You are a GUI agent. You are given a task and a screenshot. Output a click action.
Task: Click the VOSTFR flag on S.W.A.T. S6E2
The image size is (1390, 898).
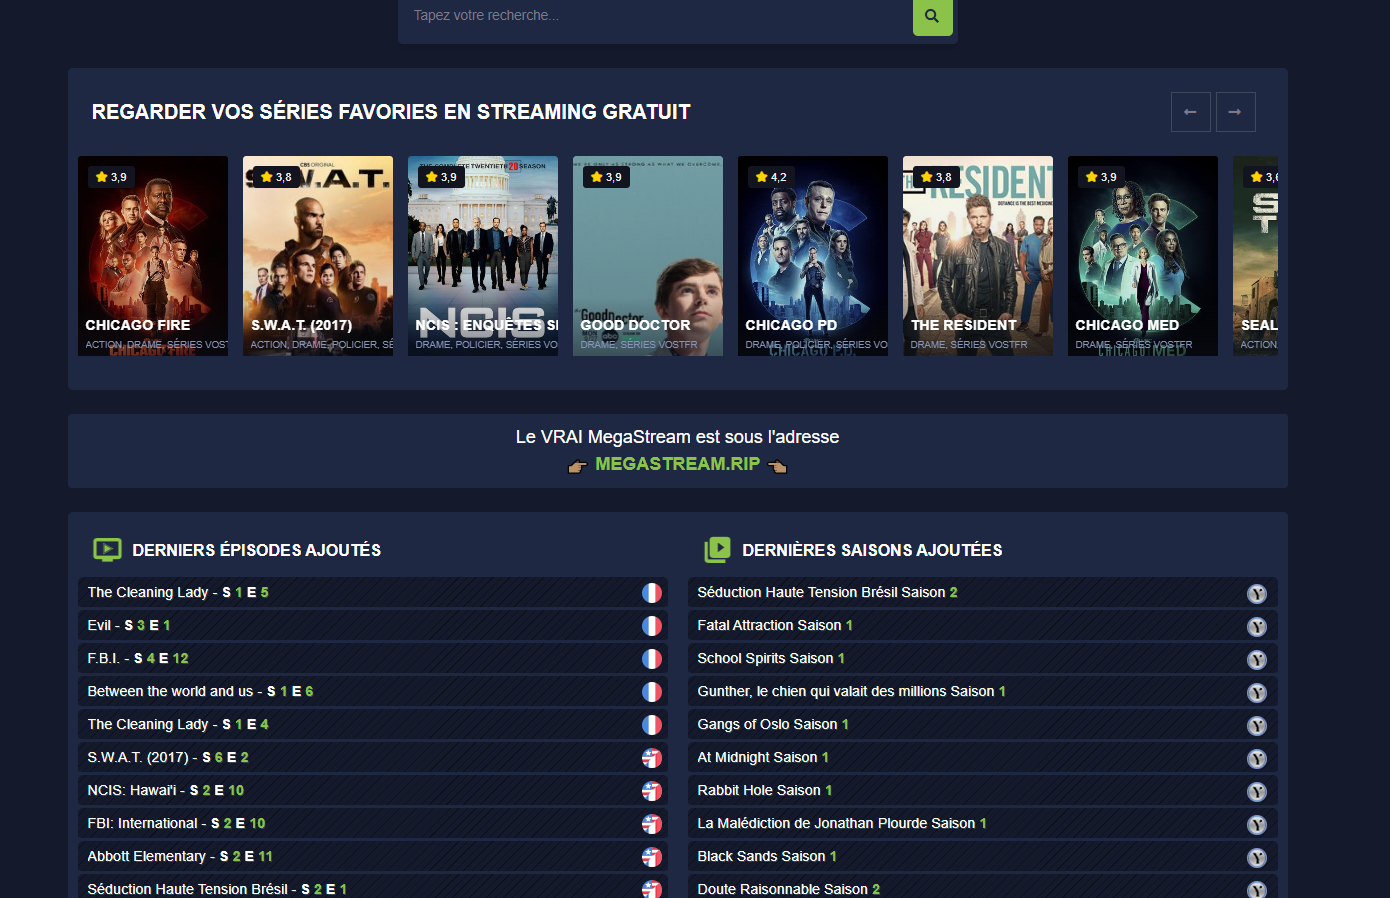pos(652,758)
